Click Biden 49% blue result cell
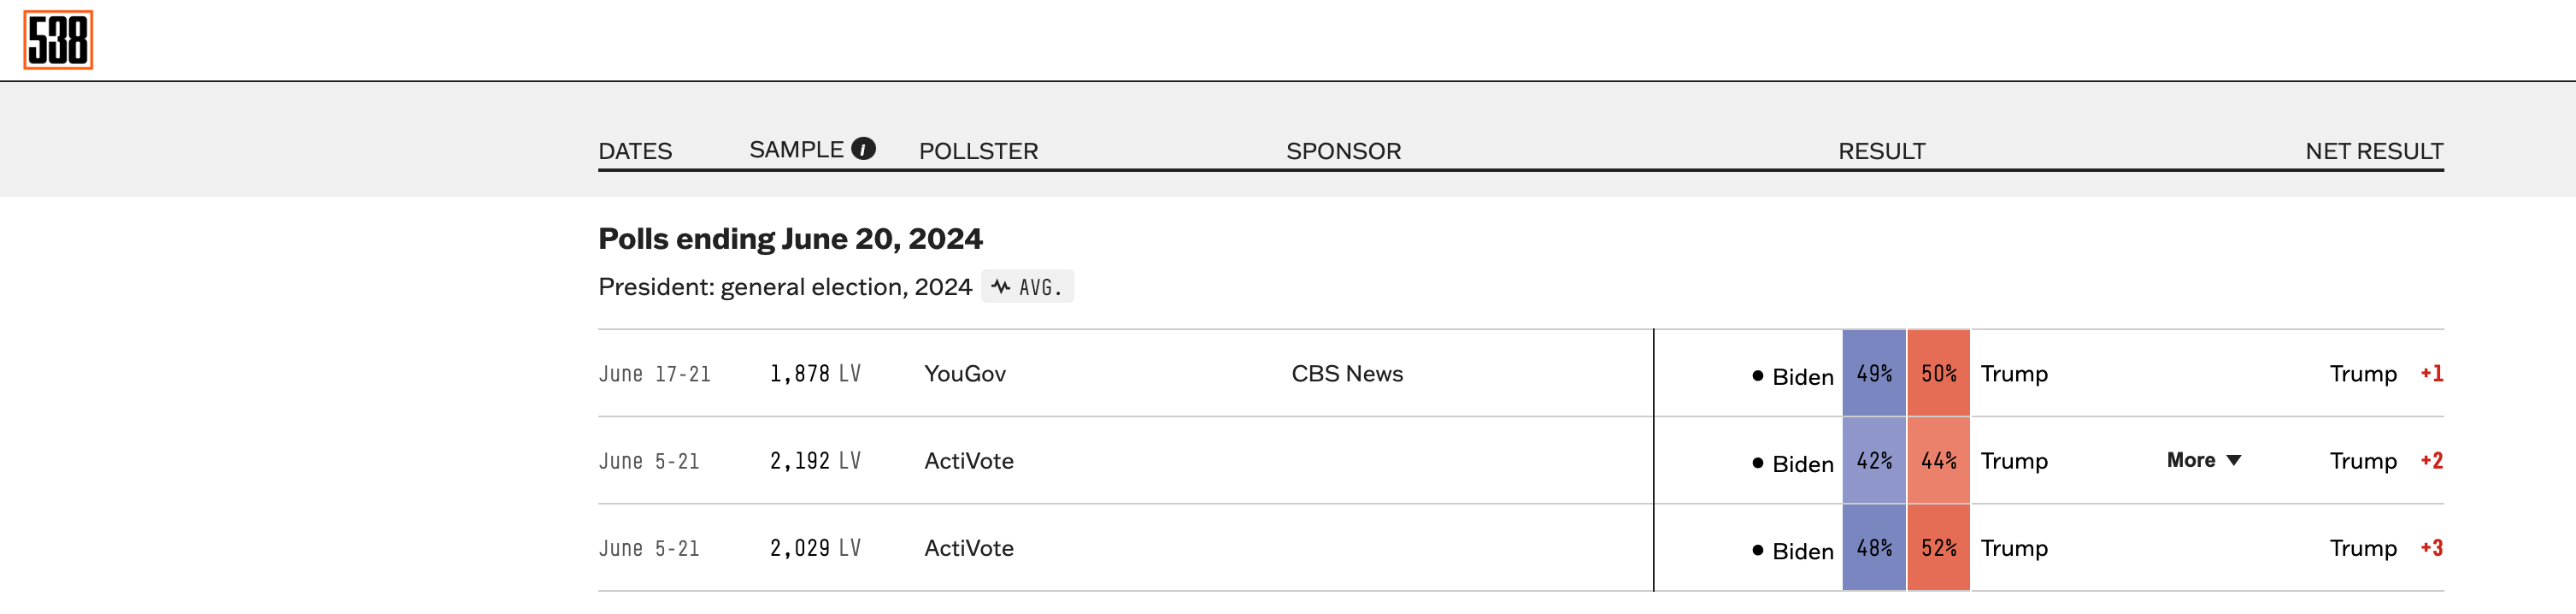 pos(1874,373)
